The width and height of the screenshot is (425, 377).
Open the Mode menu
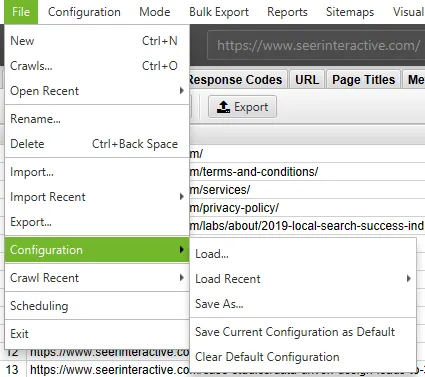pyautogui.click(x=155, y=12)
